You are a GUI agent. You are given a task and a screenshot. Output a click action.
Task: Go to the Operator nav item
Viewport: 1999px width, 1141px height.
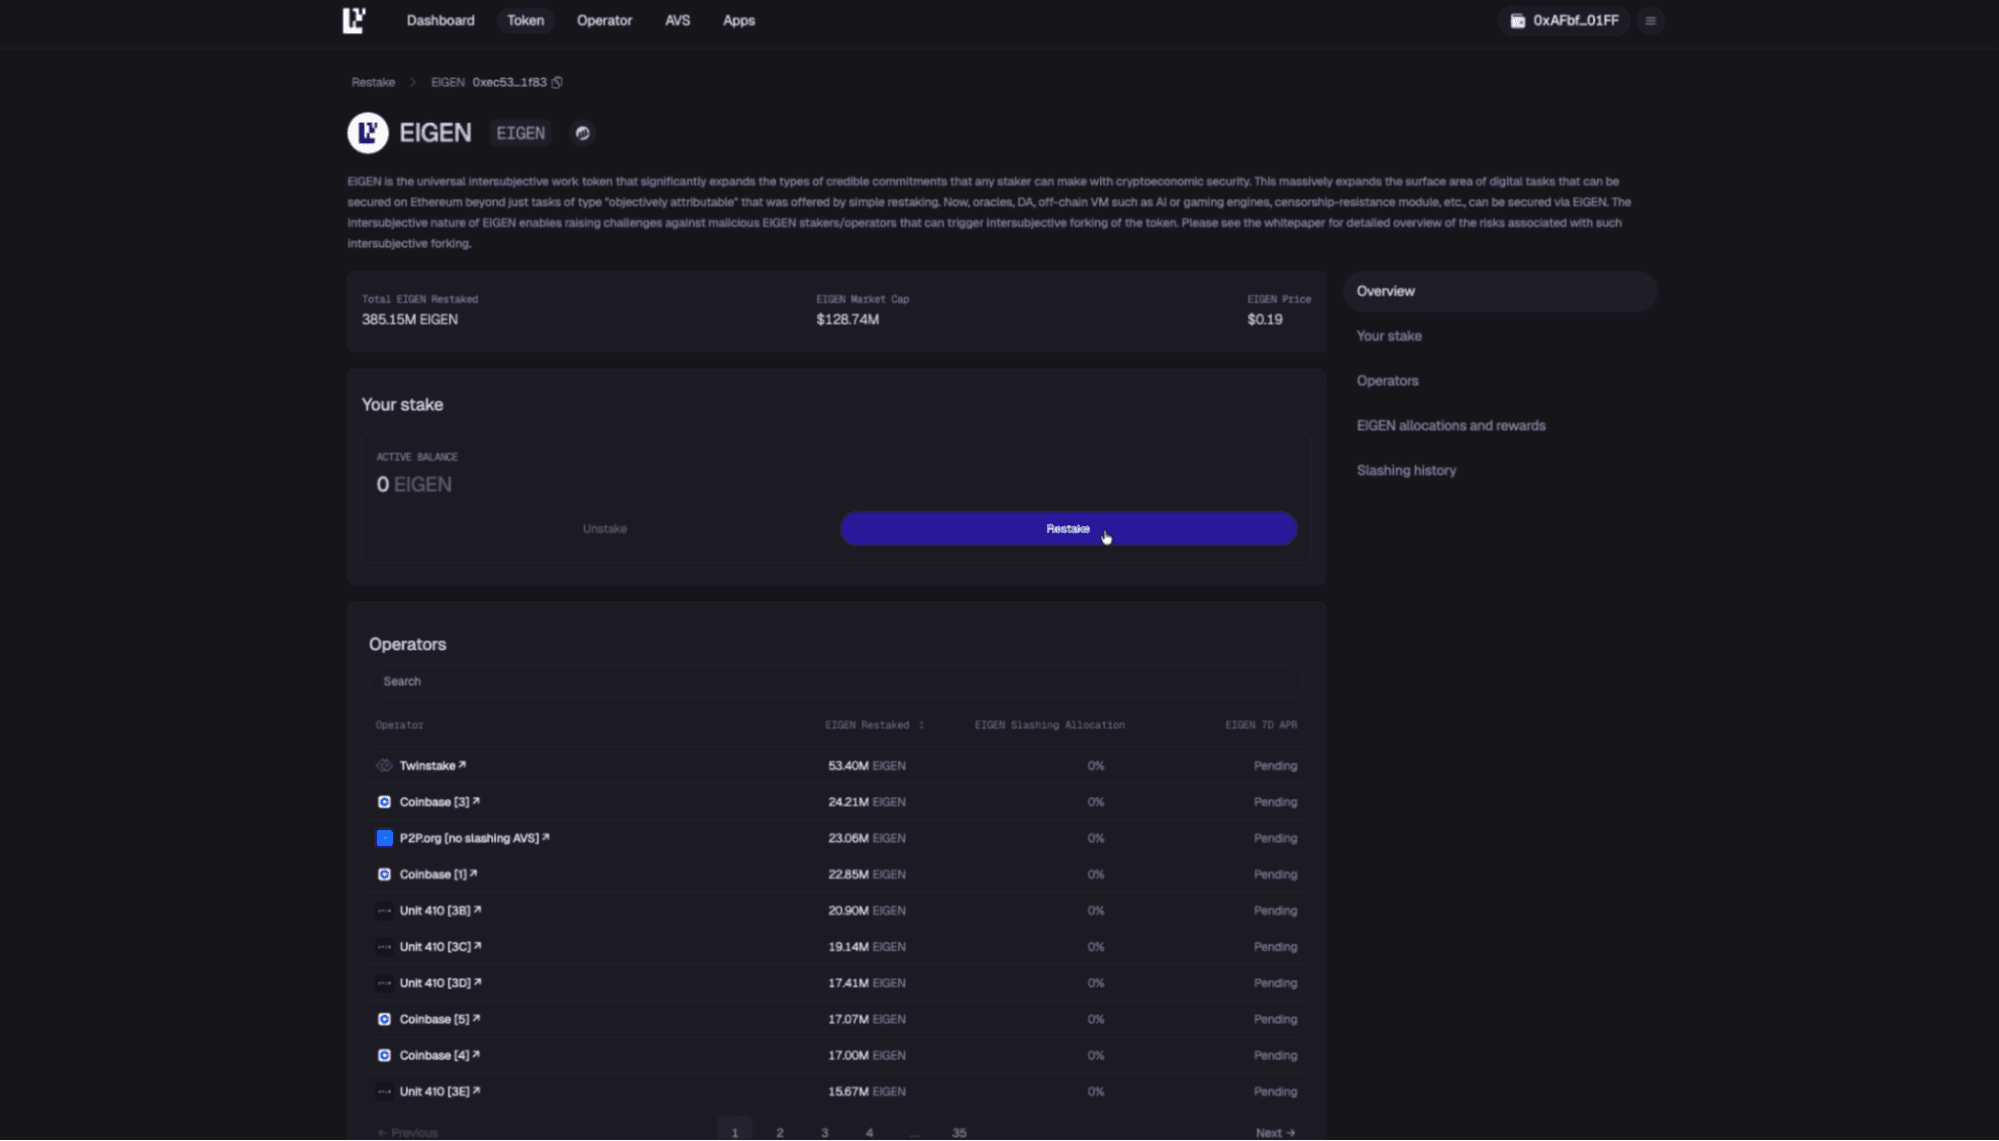[604, 20]
